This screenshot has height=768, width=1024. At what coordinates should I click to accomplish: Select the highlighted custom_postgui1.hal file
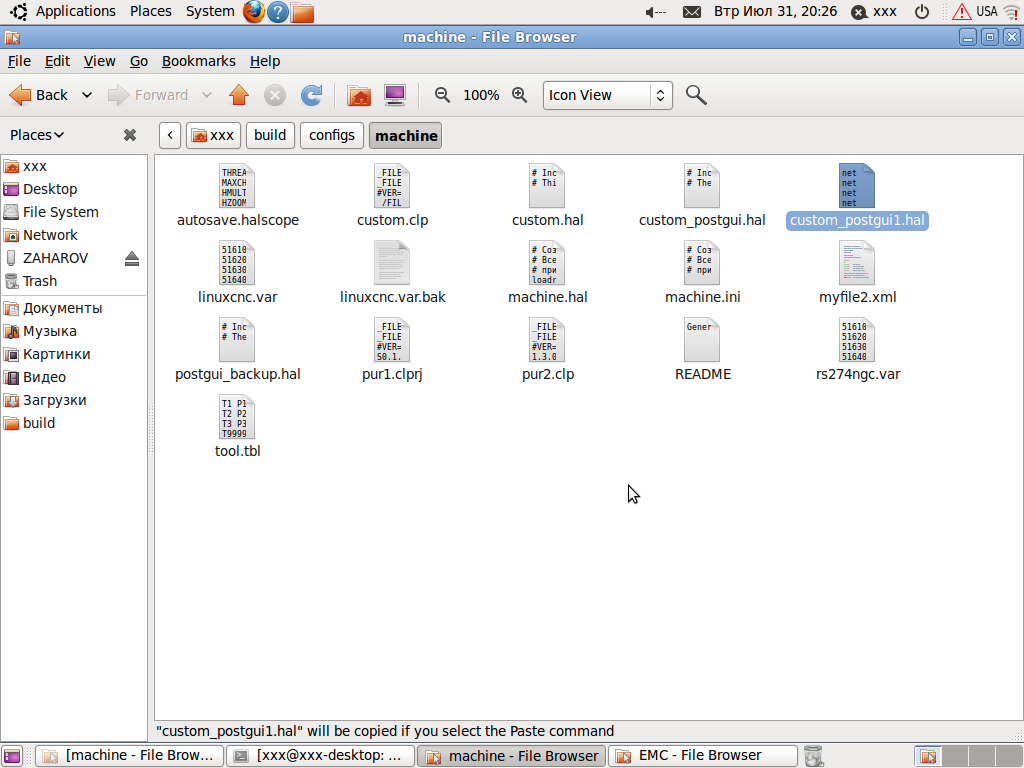(857, 195)
